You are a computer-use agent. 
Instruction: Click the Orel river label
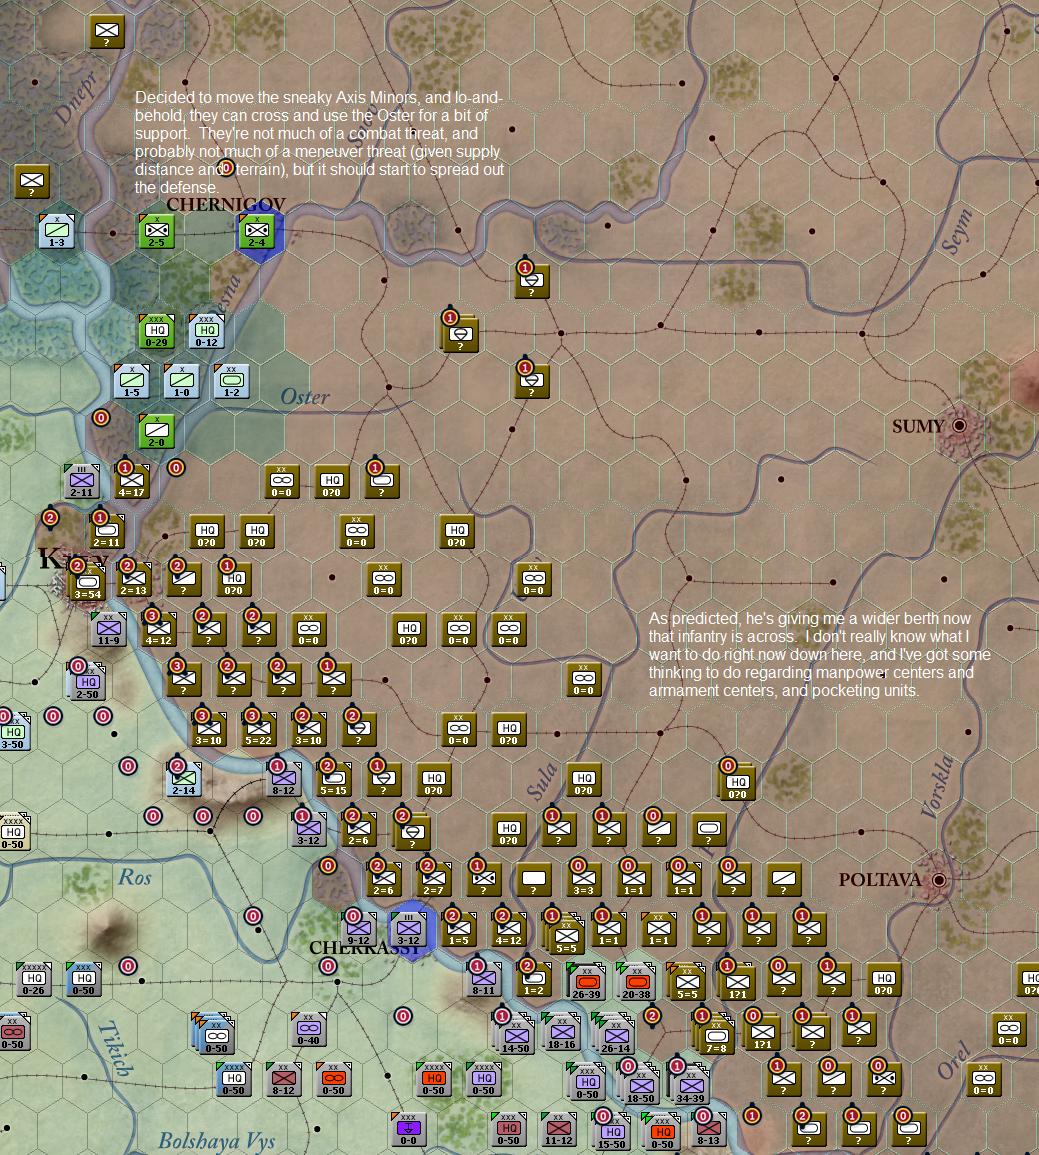[x=954, y=1061]
